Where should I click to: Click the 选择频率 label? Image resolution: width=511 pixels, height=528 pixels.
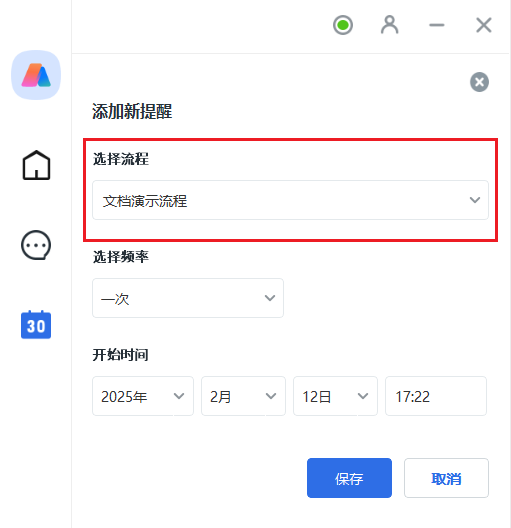point(121,257)
